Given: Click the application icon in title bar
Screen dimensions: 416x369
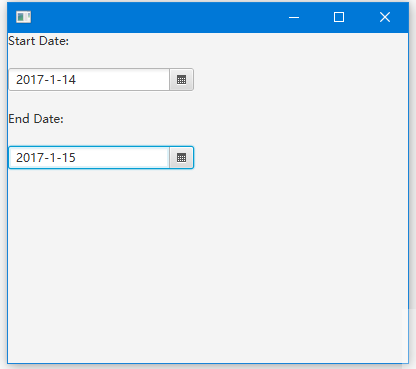Looking at the screenshot, I should 23,17.
